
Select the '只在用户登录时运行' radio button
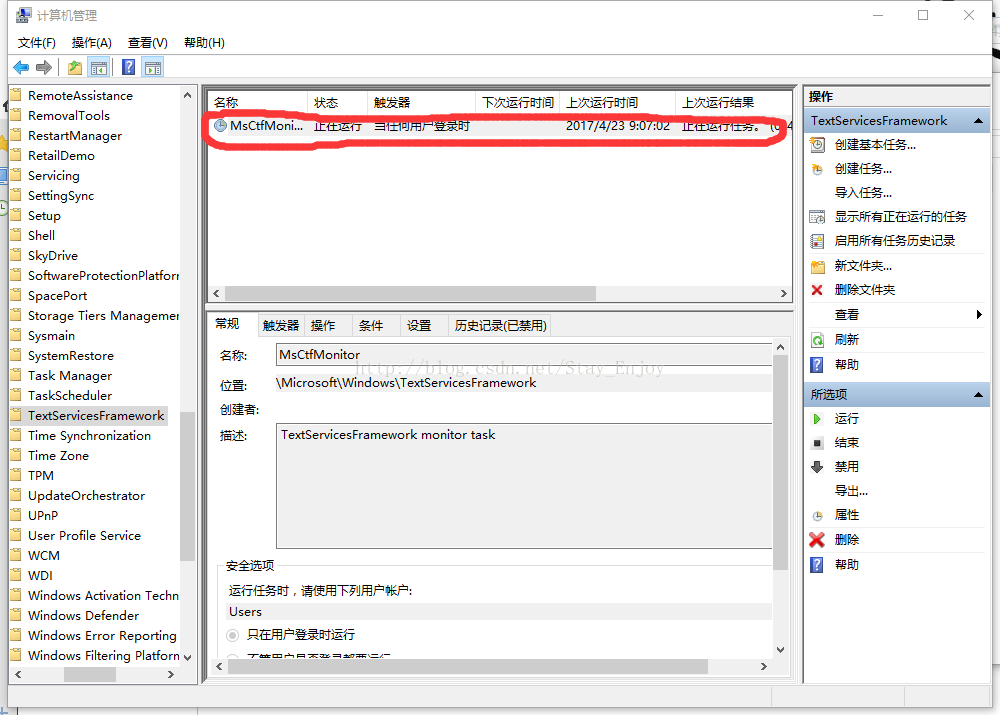[233, 635]
